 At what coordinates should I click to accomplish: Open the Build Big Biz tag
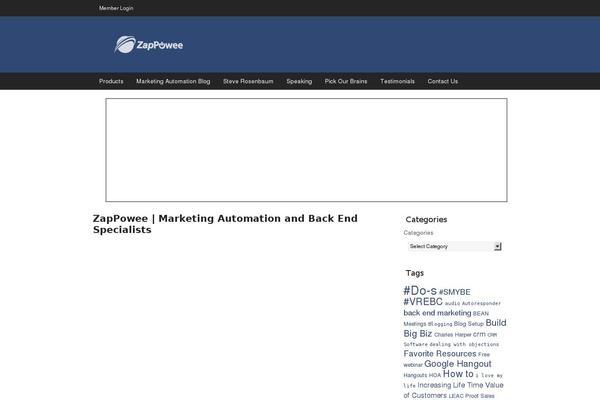[455, 328]
